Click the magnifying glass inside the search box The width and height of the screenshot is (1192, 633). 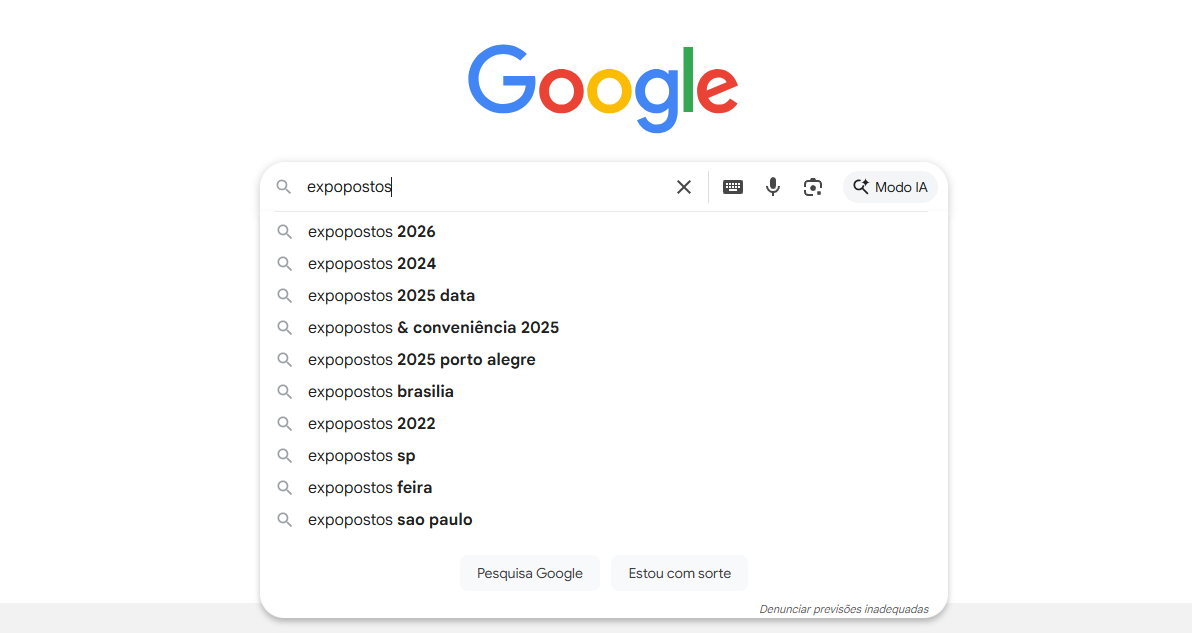point(284,186)
